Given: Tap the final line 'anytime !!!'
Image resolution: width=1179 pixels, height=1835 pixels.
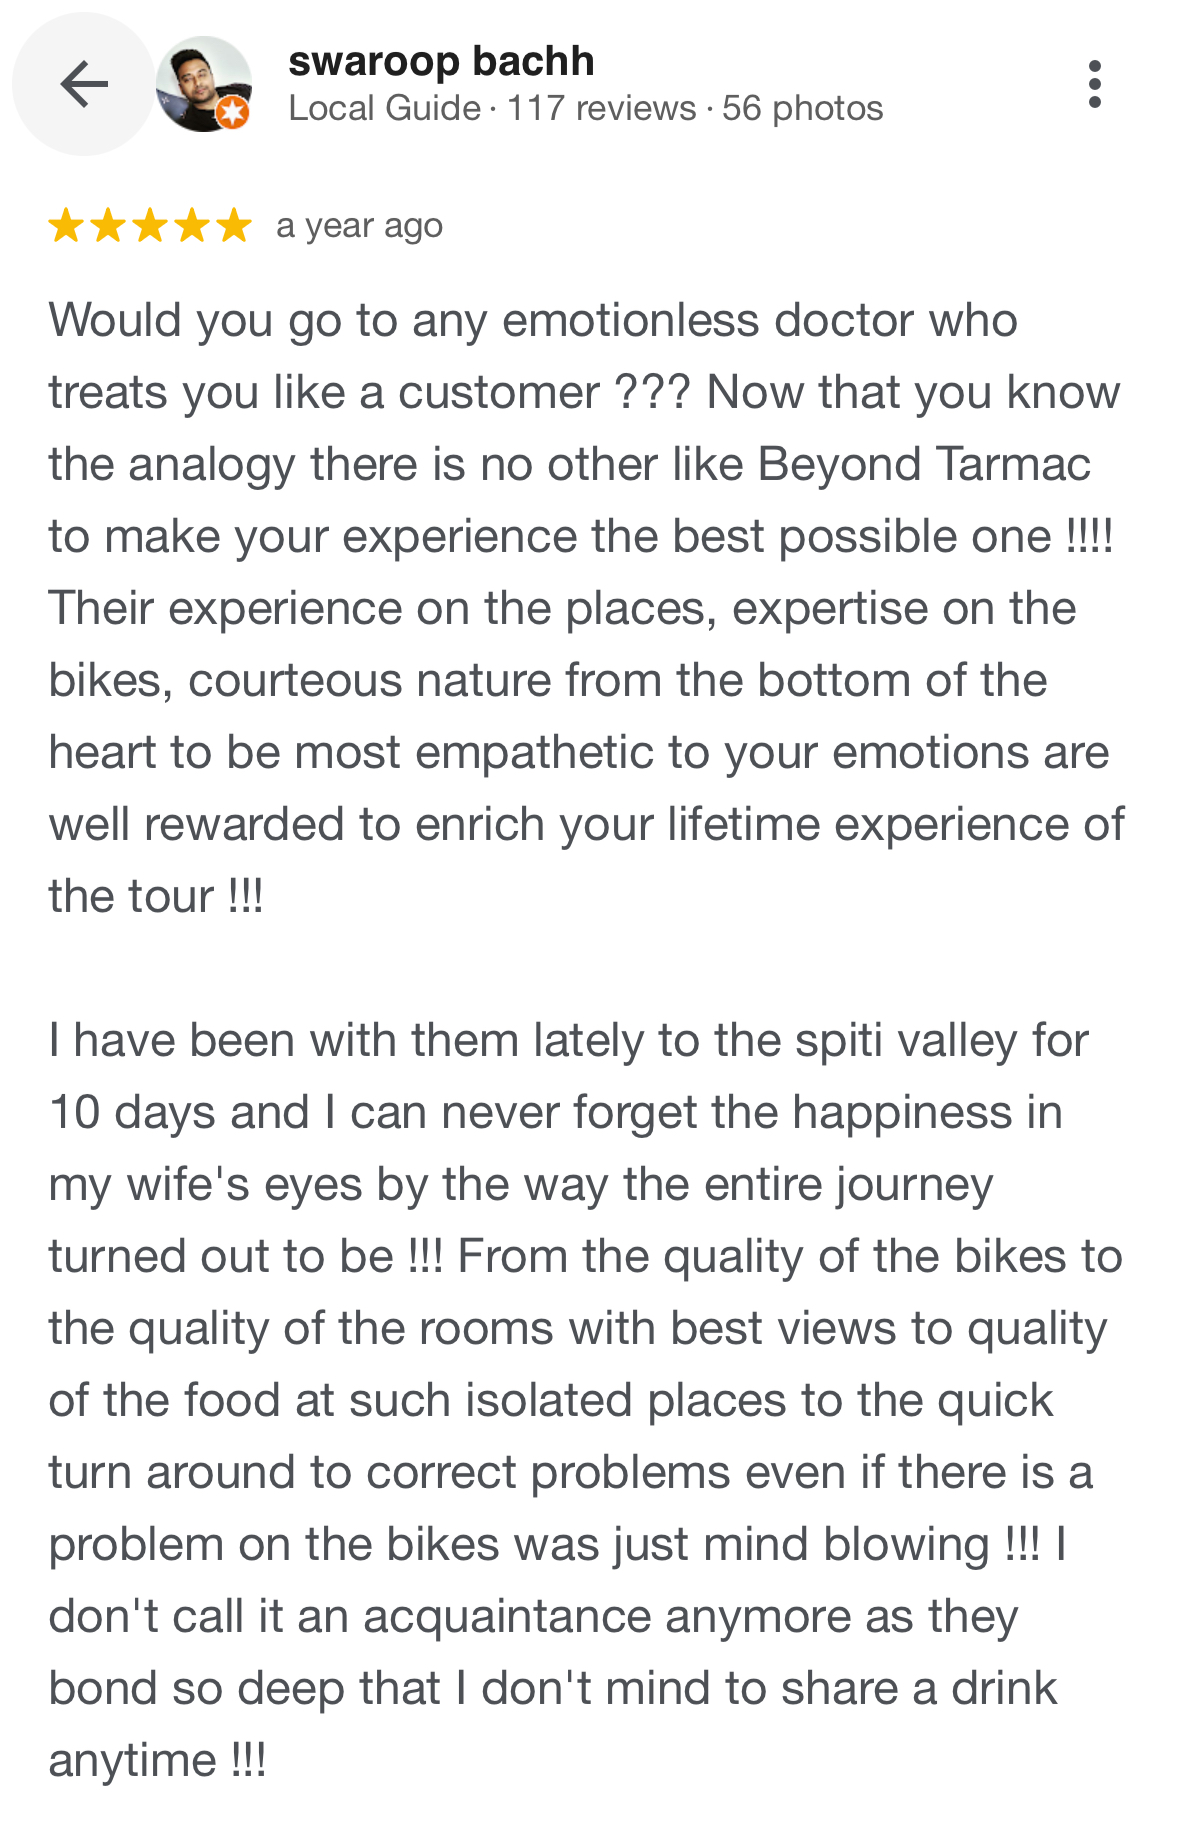Looking at the screenshot, I should pyautogui.click(x=157, y=1761).
